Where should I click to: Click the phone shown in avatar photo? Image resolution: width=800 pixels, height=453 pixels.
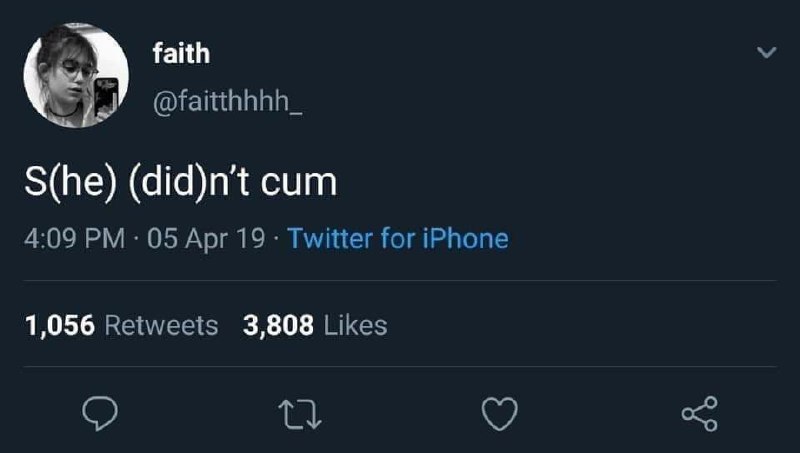[107, 96]
